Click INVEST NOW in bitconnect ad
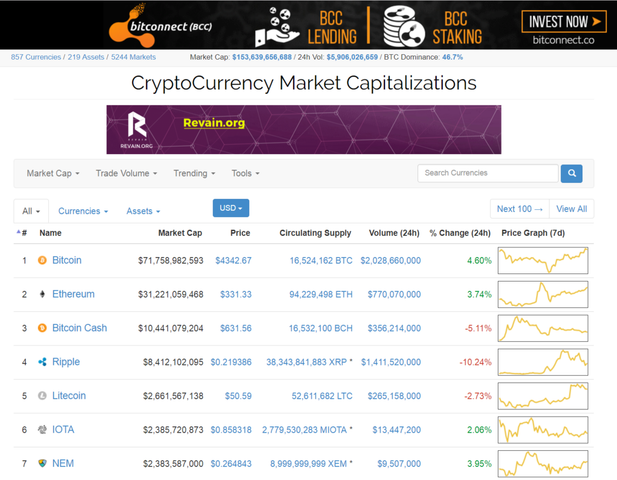The image size is (617, 480). pyautogui.click(x=564, y=22)
